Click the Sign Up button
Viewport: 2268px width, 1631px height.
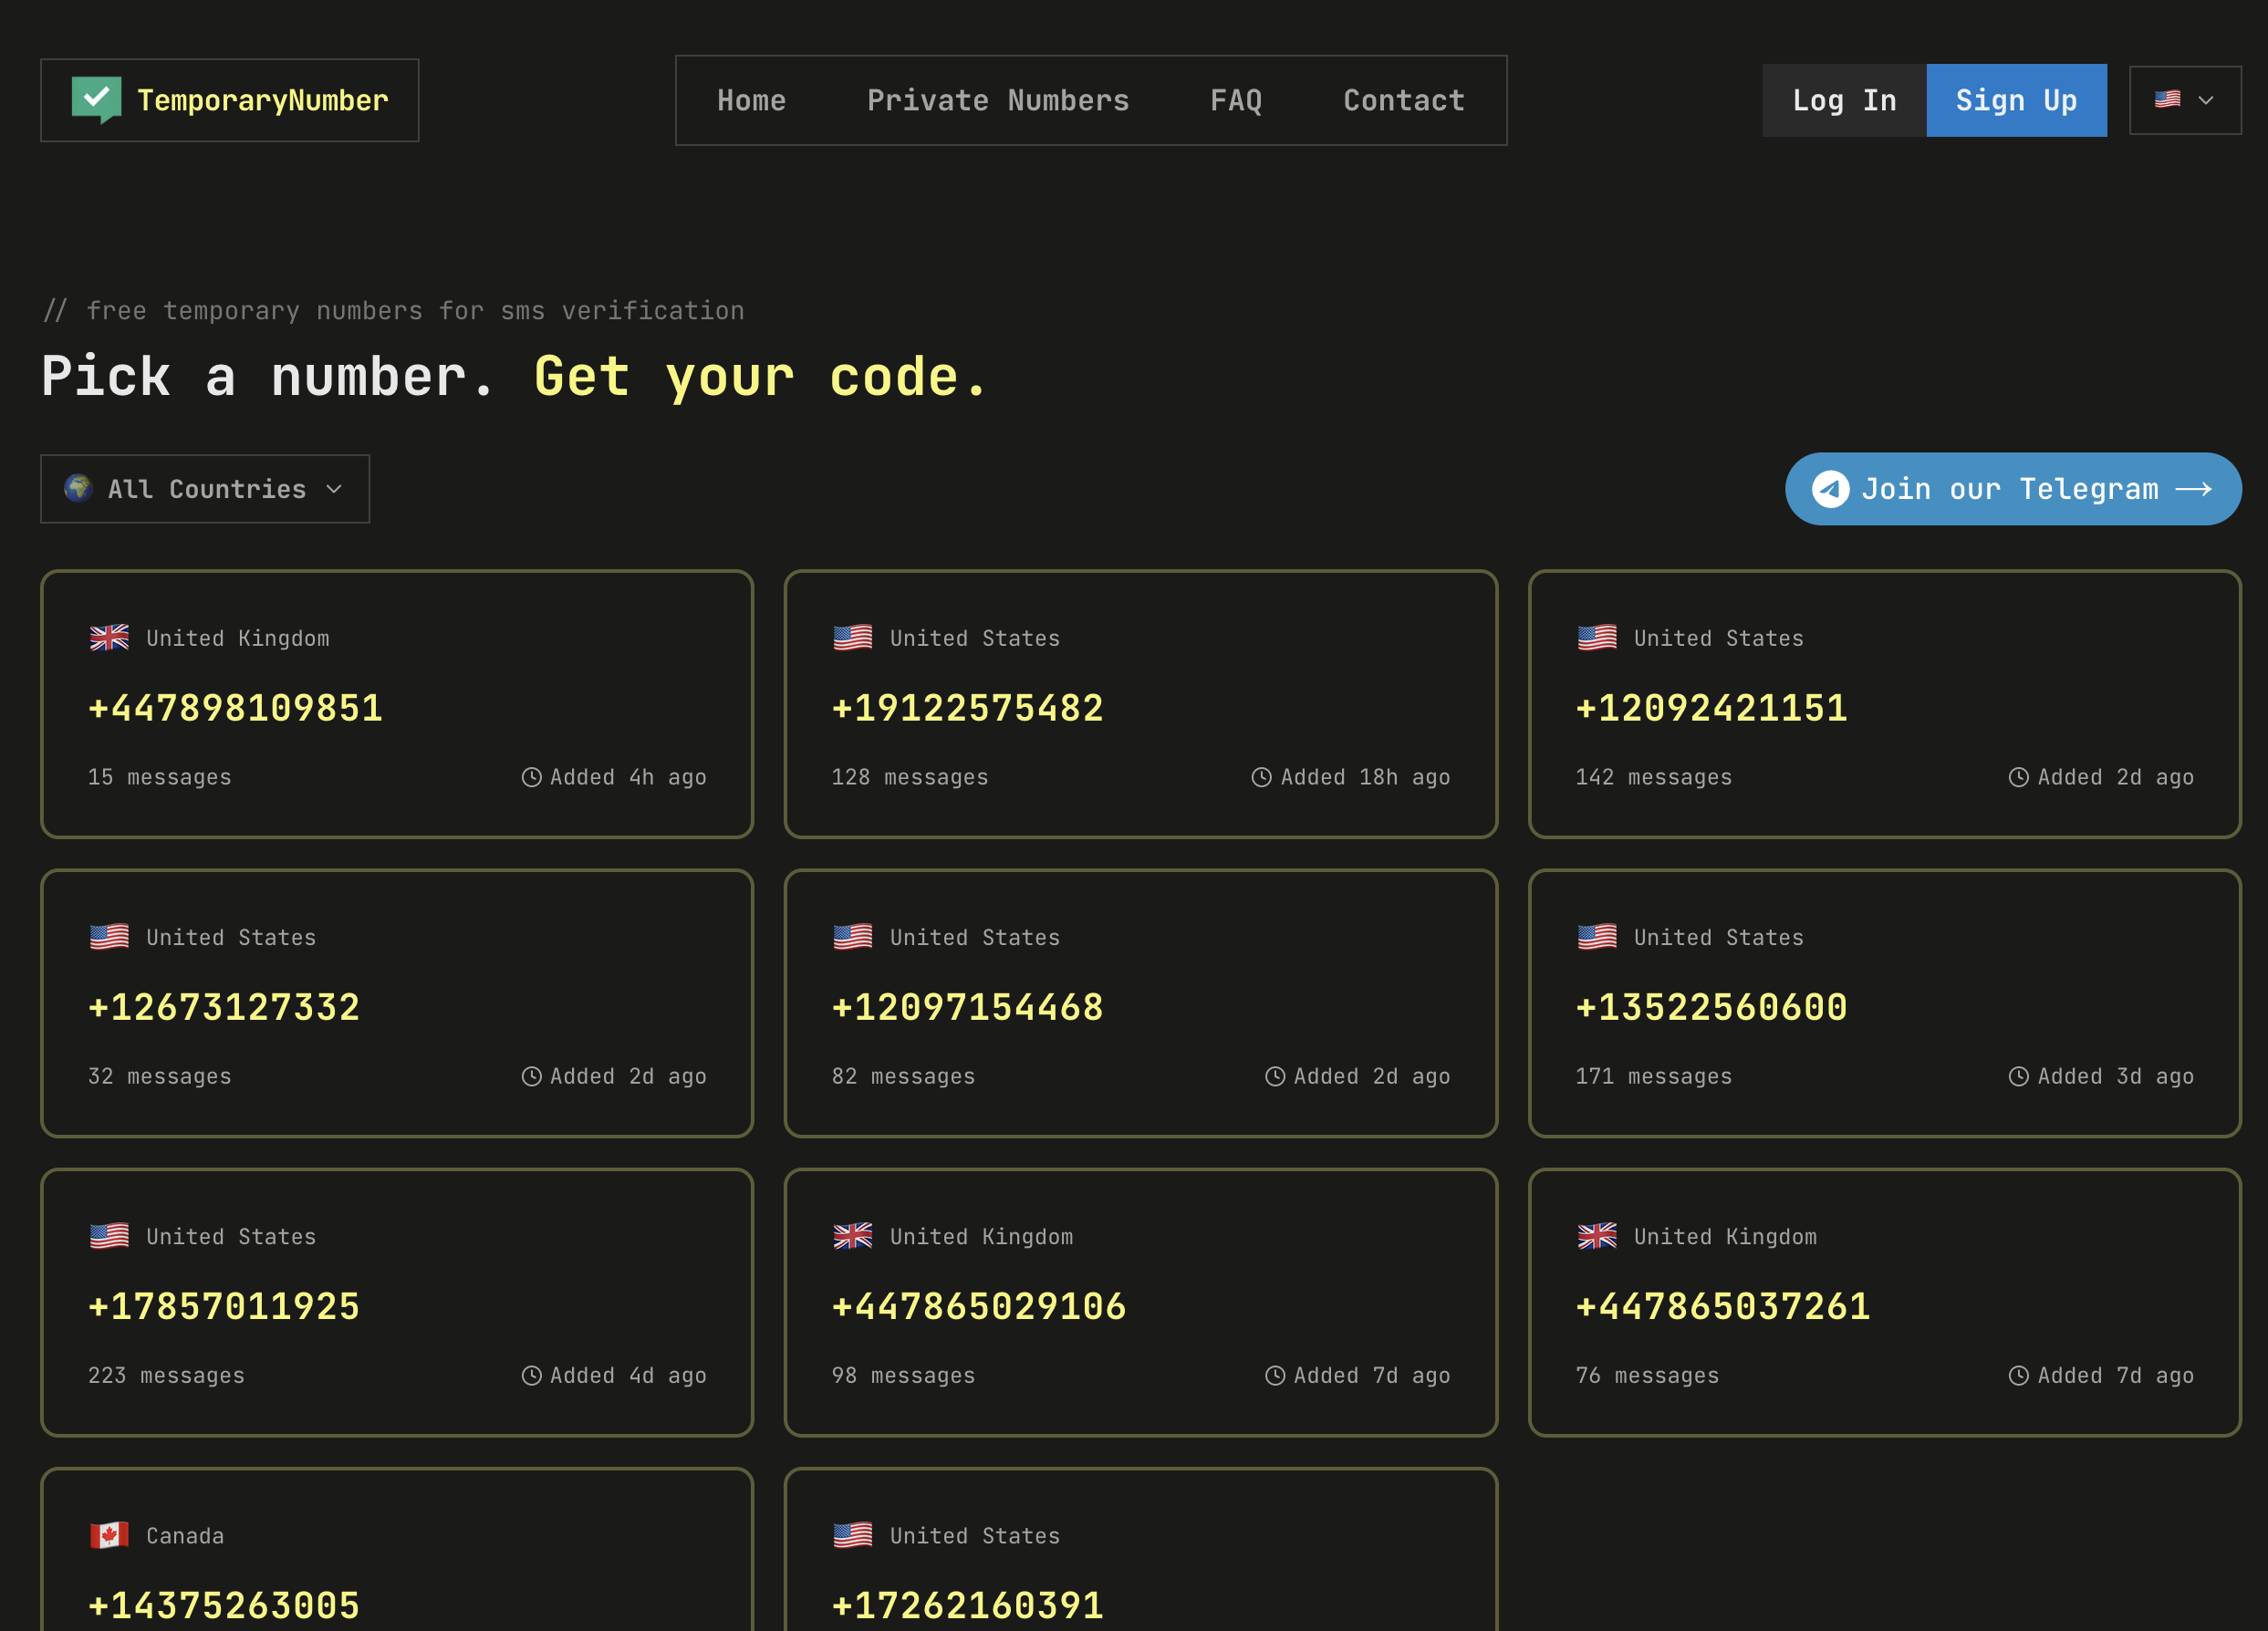(2016, 100)
